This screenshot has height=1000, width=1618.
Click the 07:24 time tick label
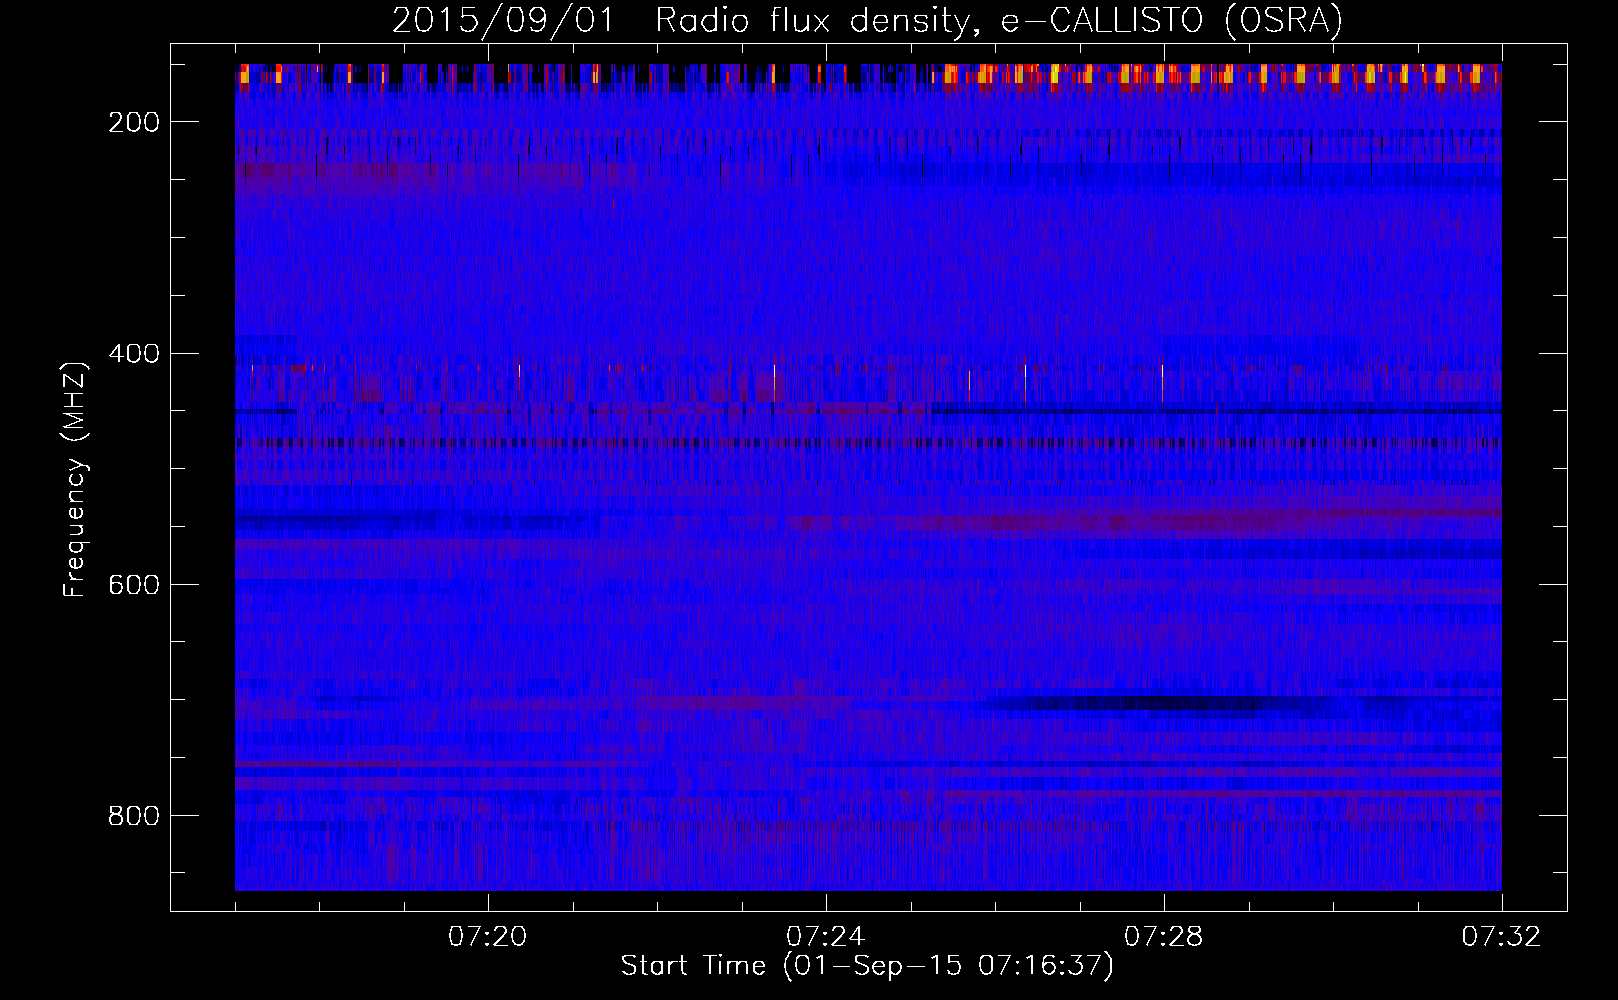point(826,937)
